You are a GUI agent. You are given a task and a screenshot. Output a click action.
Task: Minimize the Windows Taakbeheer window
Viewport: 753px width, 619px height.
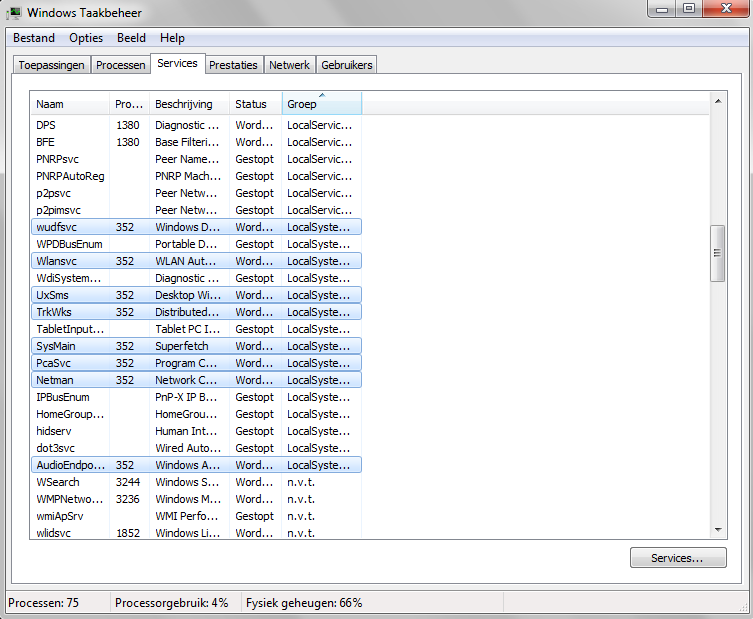(x=662, y=9)
